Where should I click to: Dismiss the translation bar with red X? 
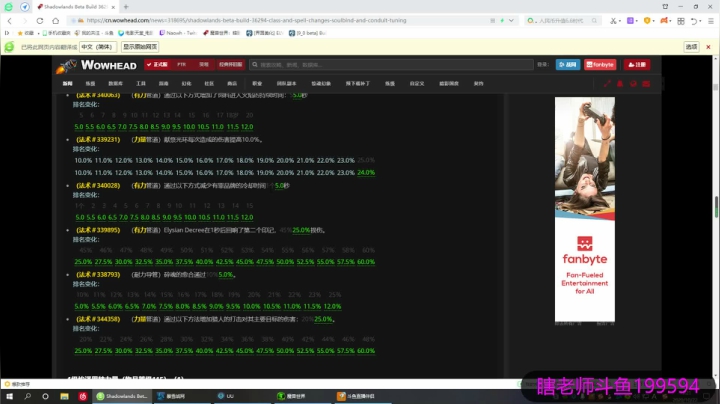coord(708,47)
